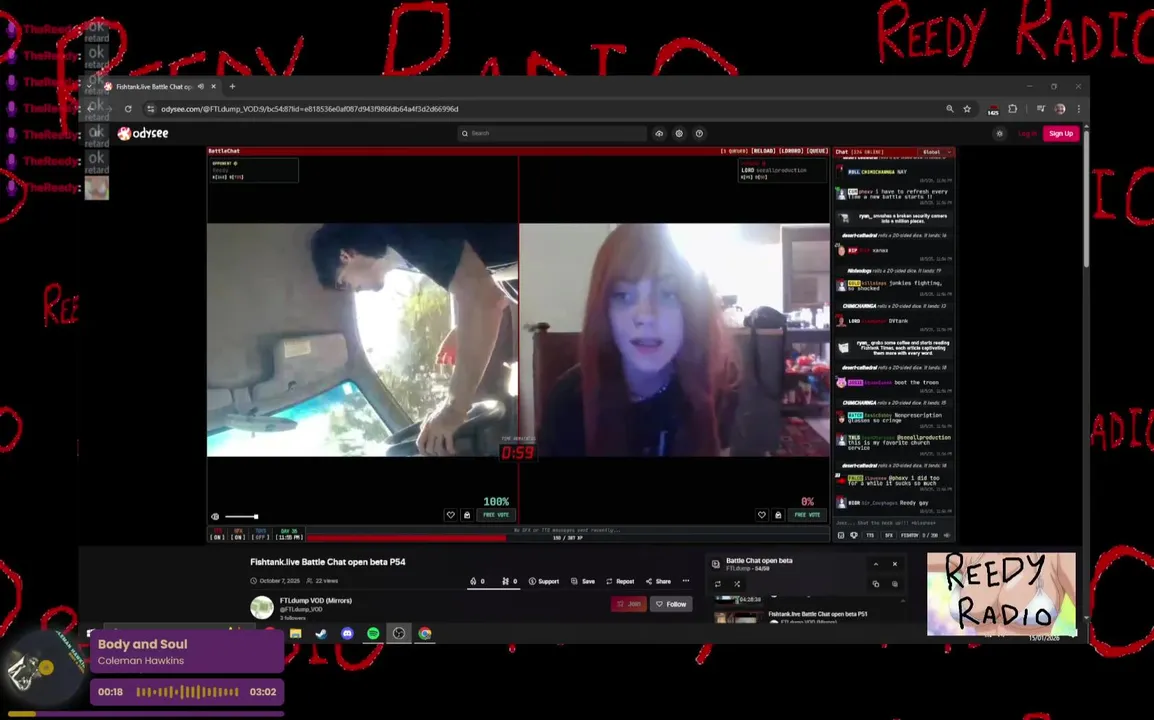1154x720 pixels.
Task: Click the Chrome address bar URL
Action: pyautogui.click(x=309, y=109)
